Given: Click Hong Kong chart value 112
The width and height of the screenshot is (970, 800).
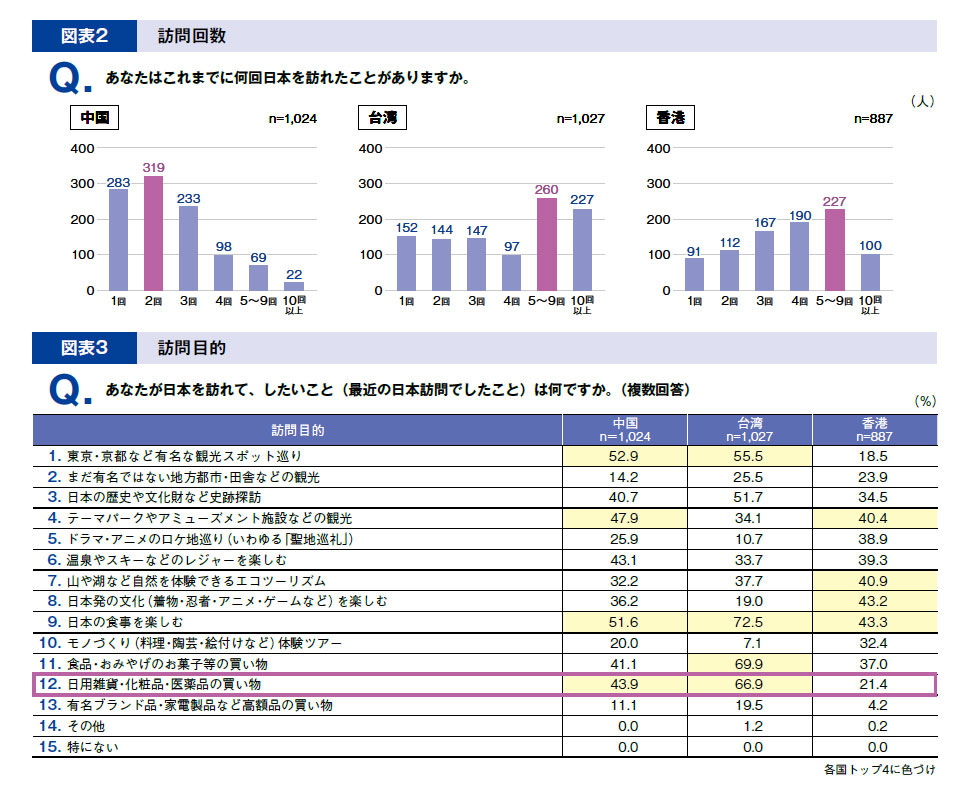Looking at the screenshot, I should 729,243.
